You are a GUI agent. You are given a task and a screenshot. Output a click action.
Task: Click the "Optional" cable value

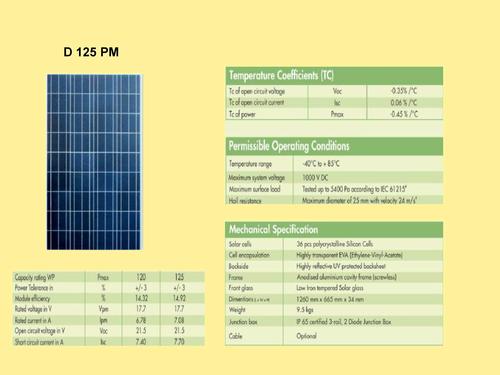[x=306, y=336]
